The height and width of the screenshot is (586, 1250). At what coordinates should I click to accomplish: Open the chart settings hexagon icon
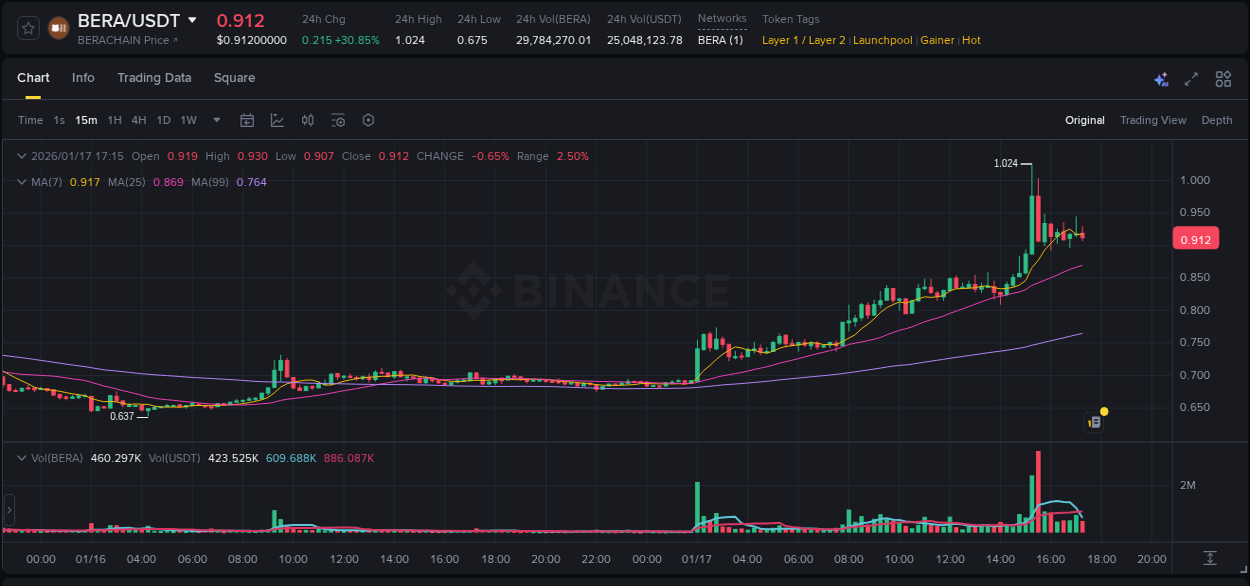(368, 120)
